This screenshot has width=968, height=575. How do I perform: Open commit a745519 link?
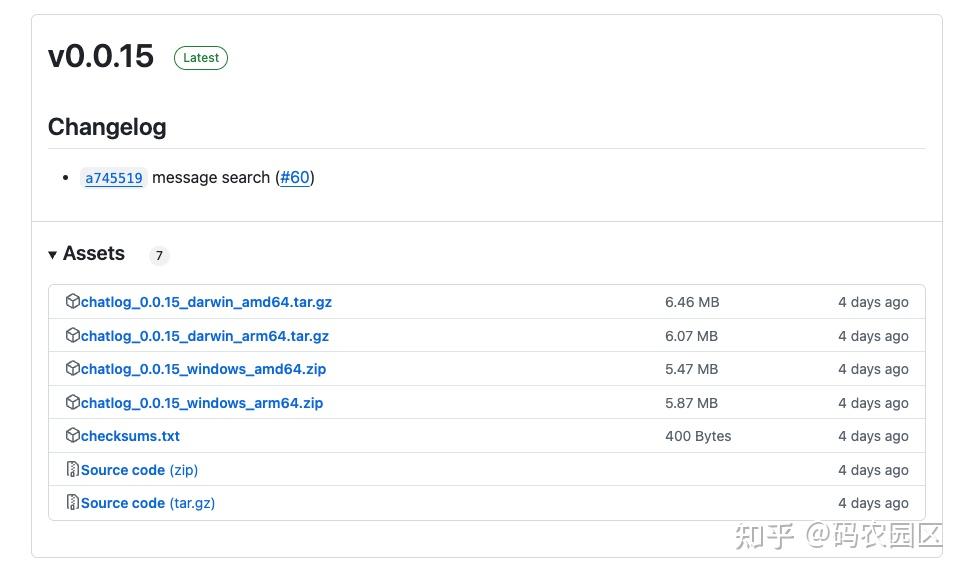114,178
